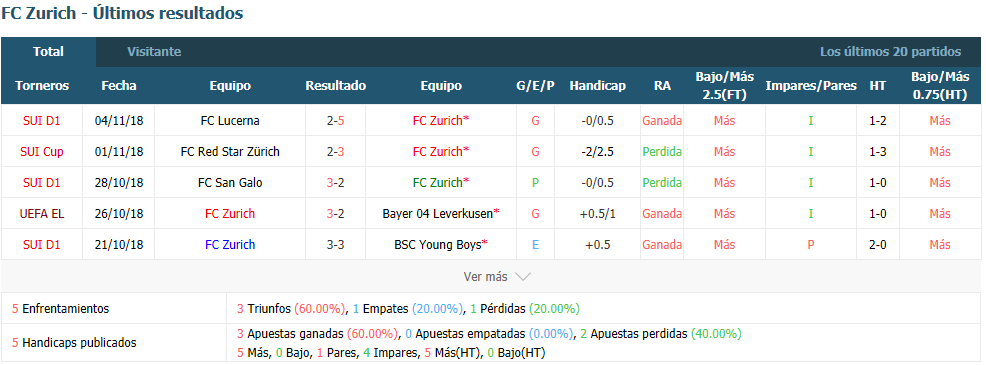Image resolution: width=986 pixels, height=365 pixels.
Task: Click the 3-2 result vs Leverkusen
Action: 335,213
